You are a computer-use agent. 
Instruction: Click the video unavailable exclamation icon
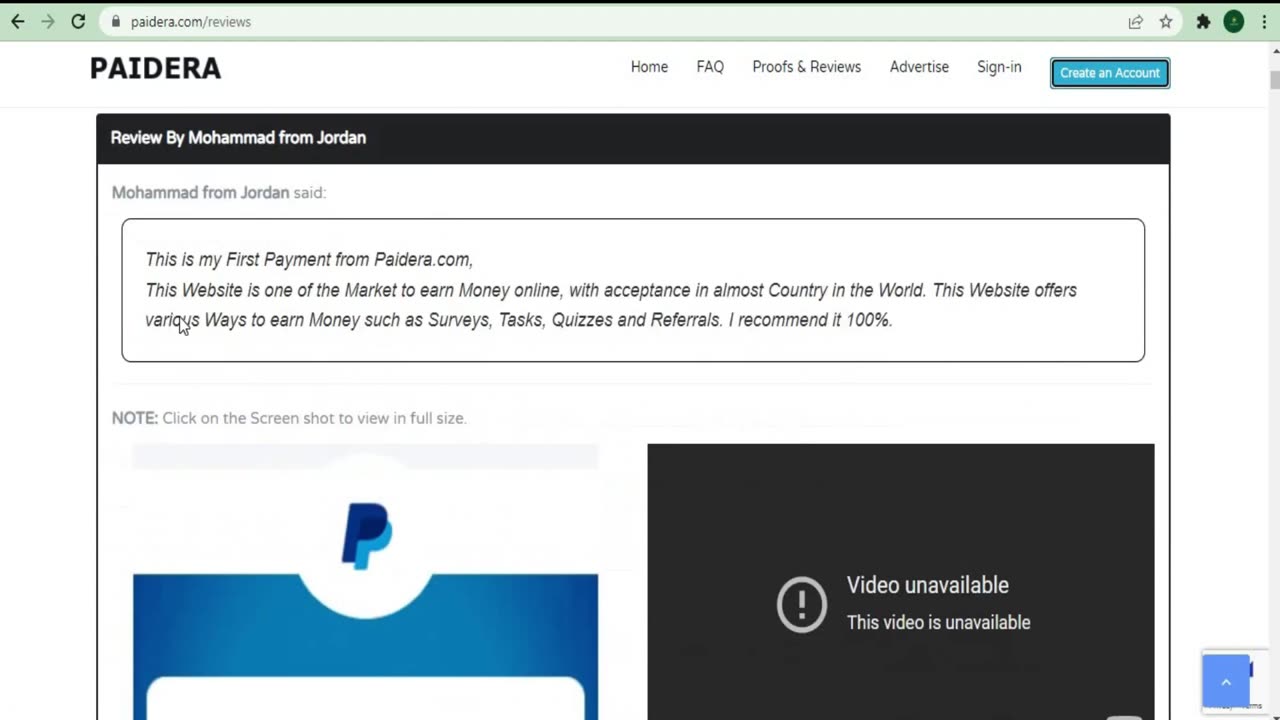[x=802, y=604]
